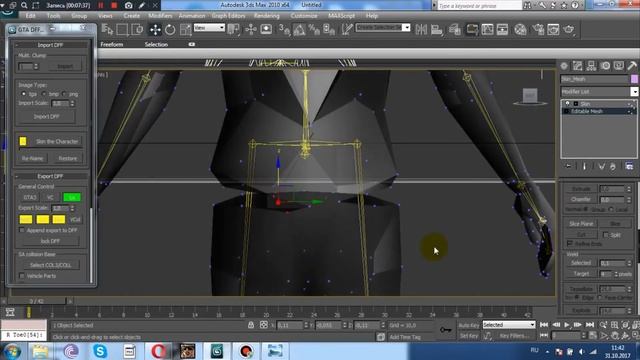Enable Append export to DFF checkbox
The height and width of the screenshot is (360, 640).
22,230
